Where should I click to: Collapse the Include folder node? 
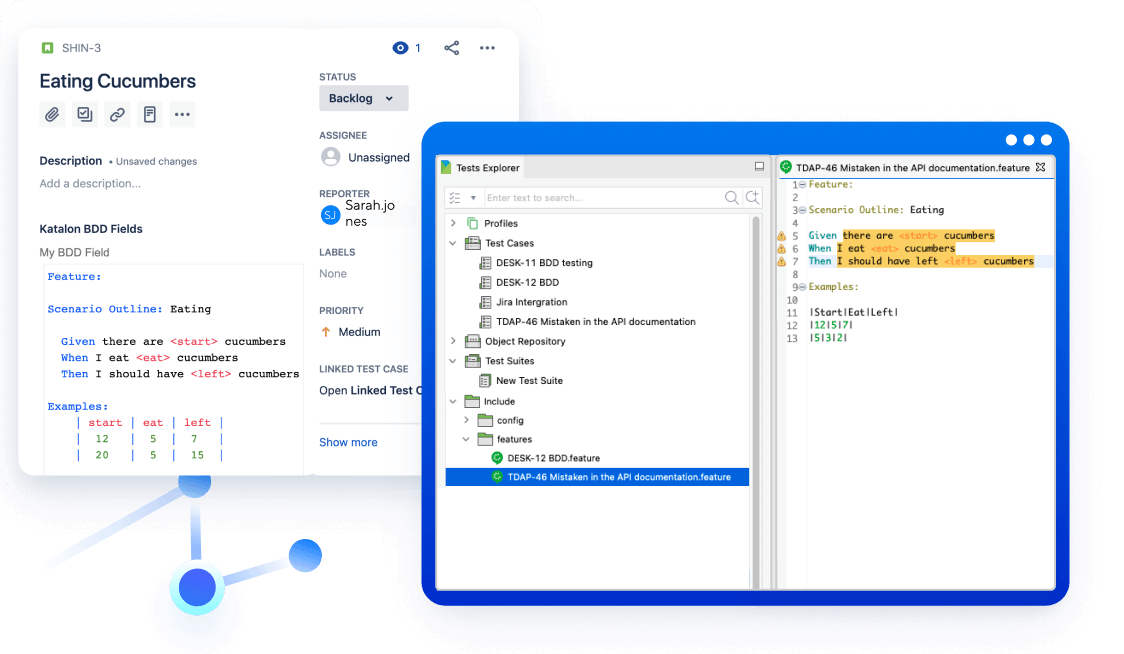(x=453, y=402)
